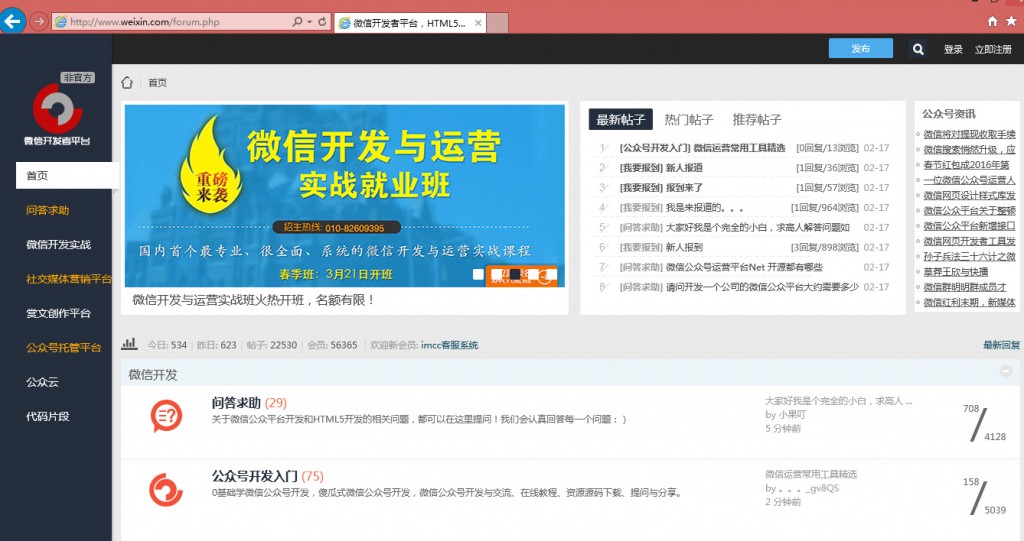Go back with the browser back arrow
The width and height of the screenshot is (1024, 541).
(x=12, y=22)
